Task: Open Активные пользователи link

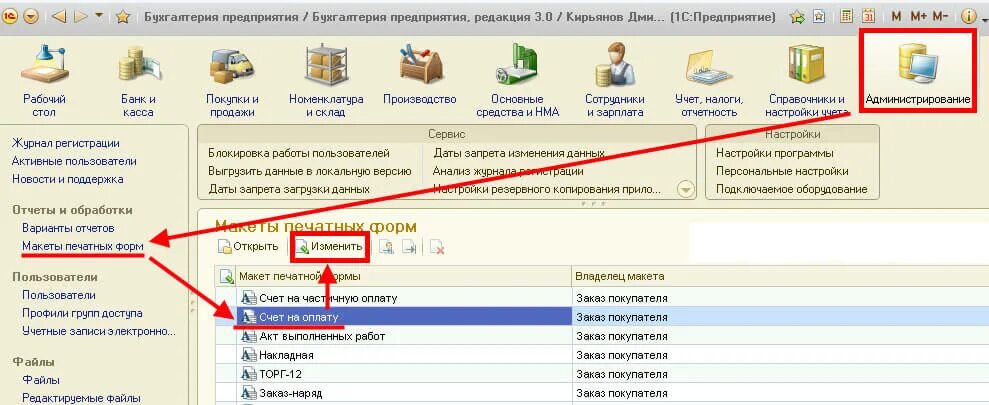Action: coord(74,161)
